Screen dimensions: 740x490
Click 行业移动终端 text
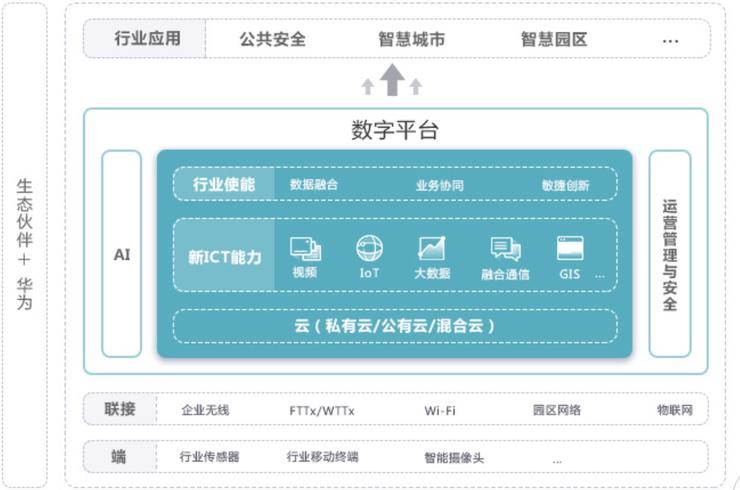(322, 456)
